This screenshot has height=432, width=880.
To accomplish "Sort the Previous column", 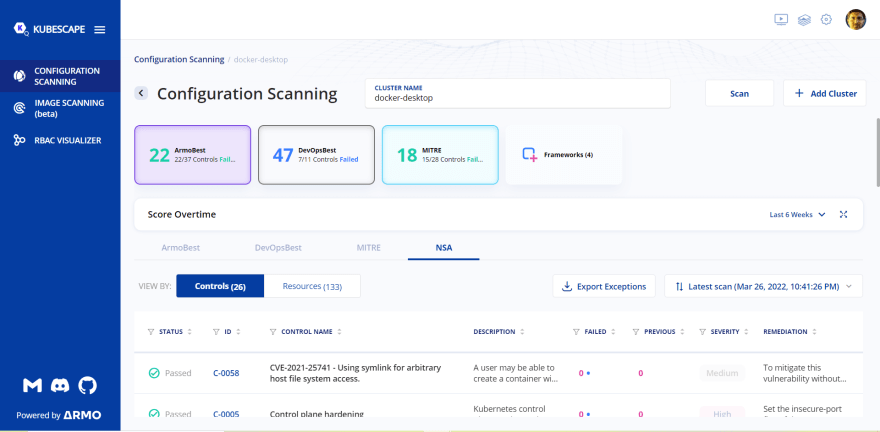I will 682,332.
